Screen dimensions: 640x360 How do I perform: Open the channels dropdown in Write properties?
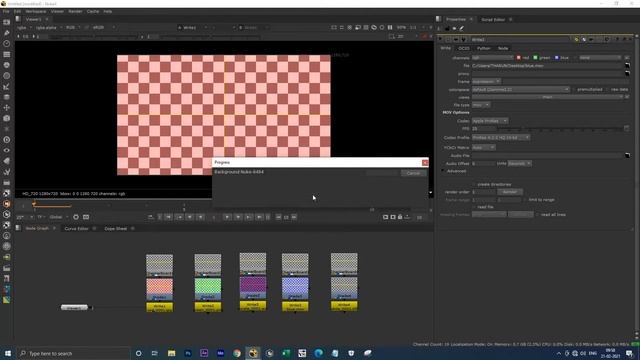[492, 58]
